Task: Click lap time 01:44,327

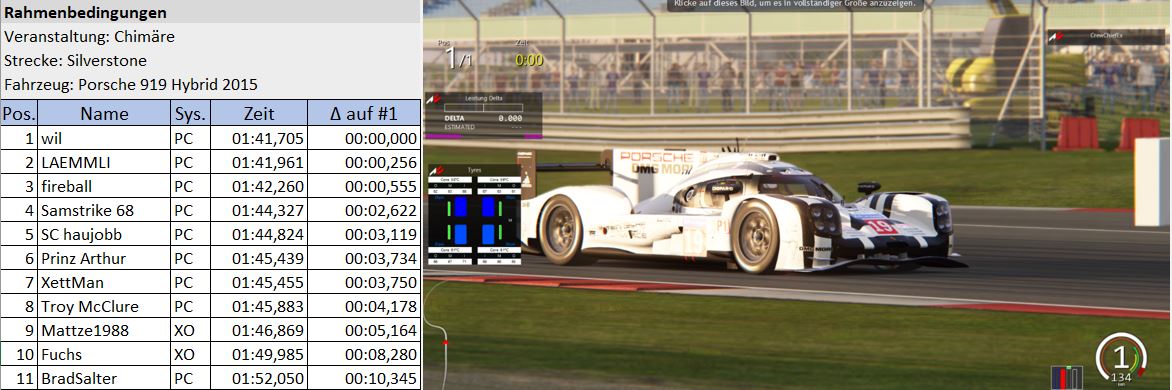Action: point(268,210)
